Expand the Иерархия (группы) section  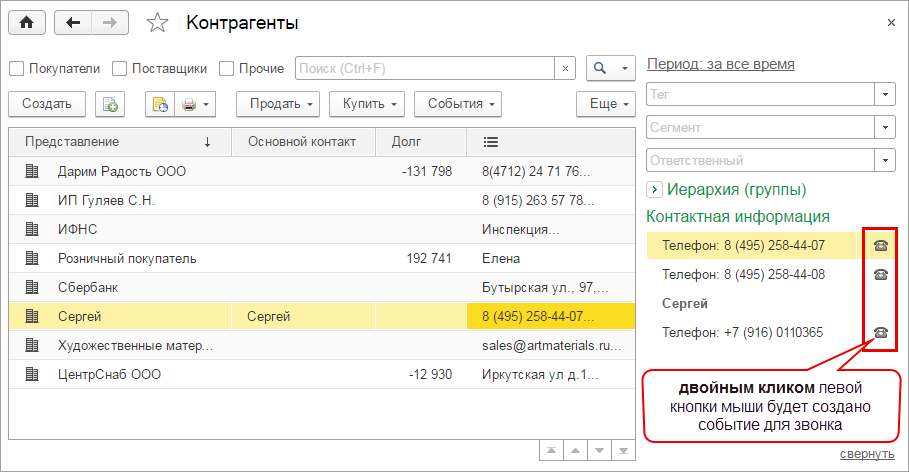[x=654, y=189]
